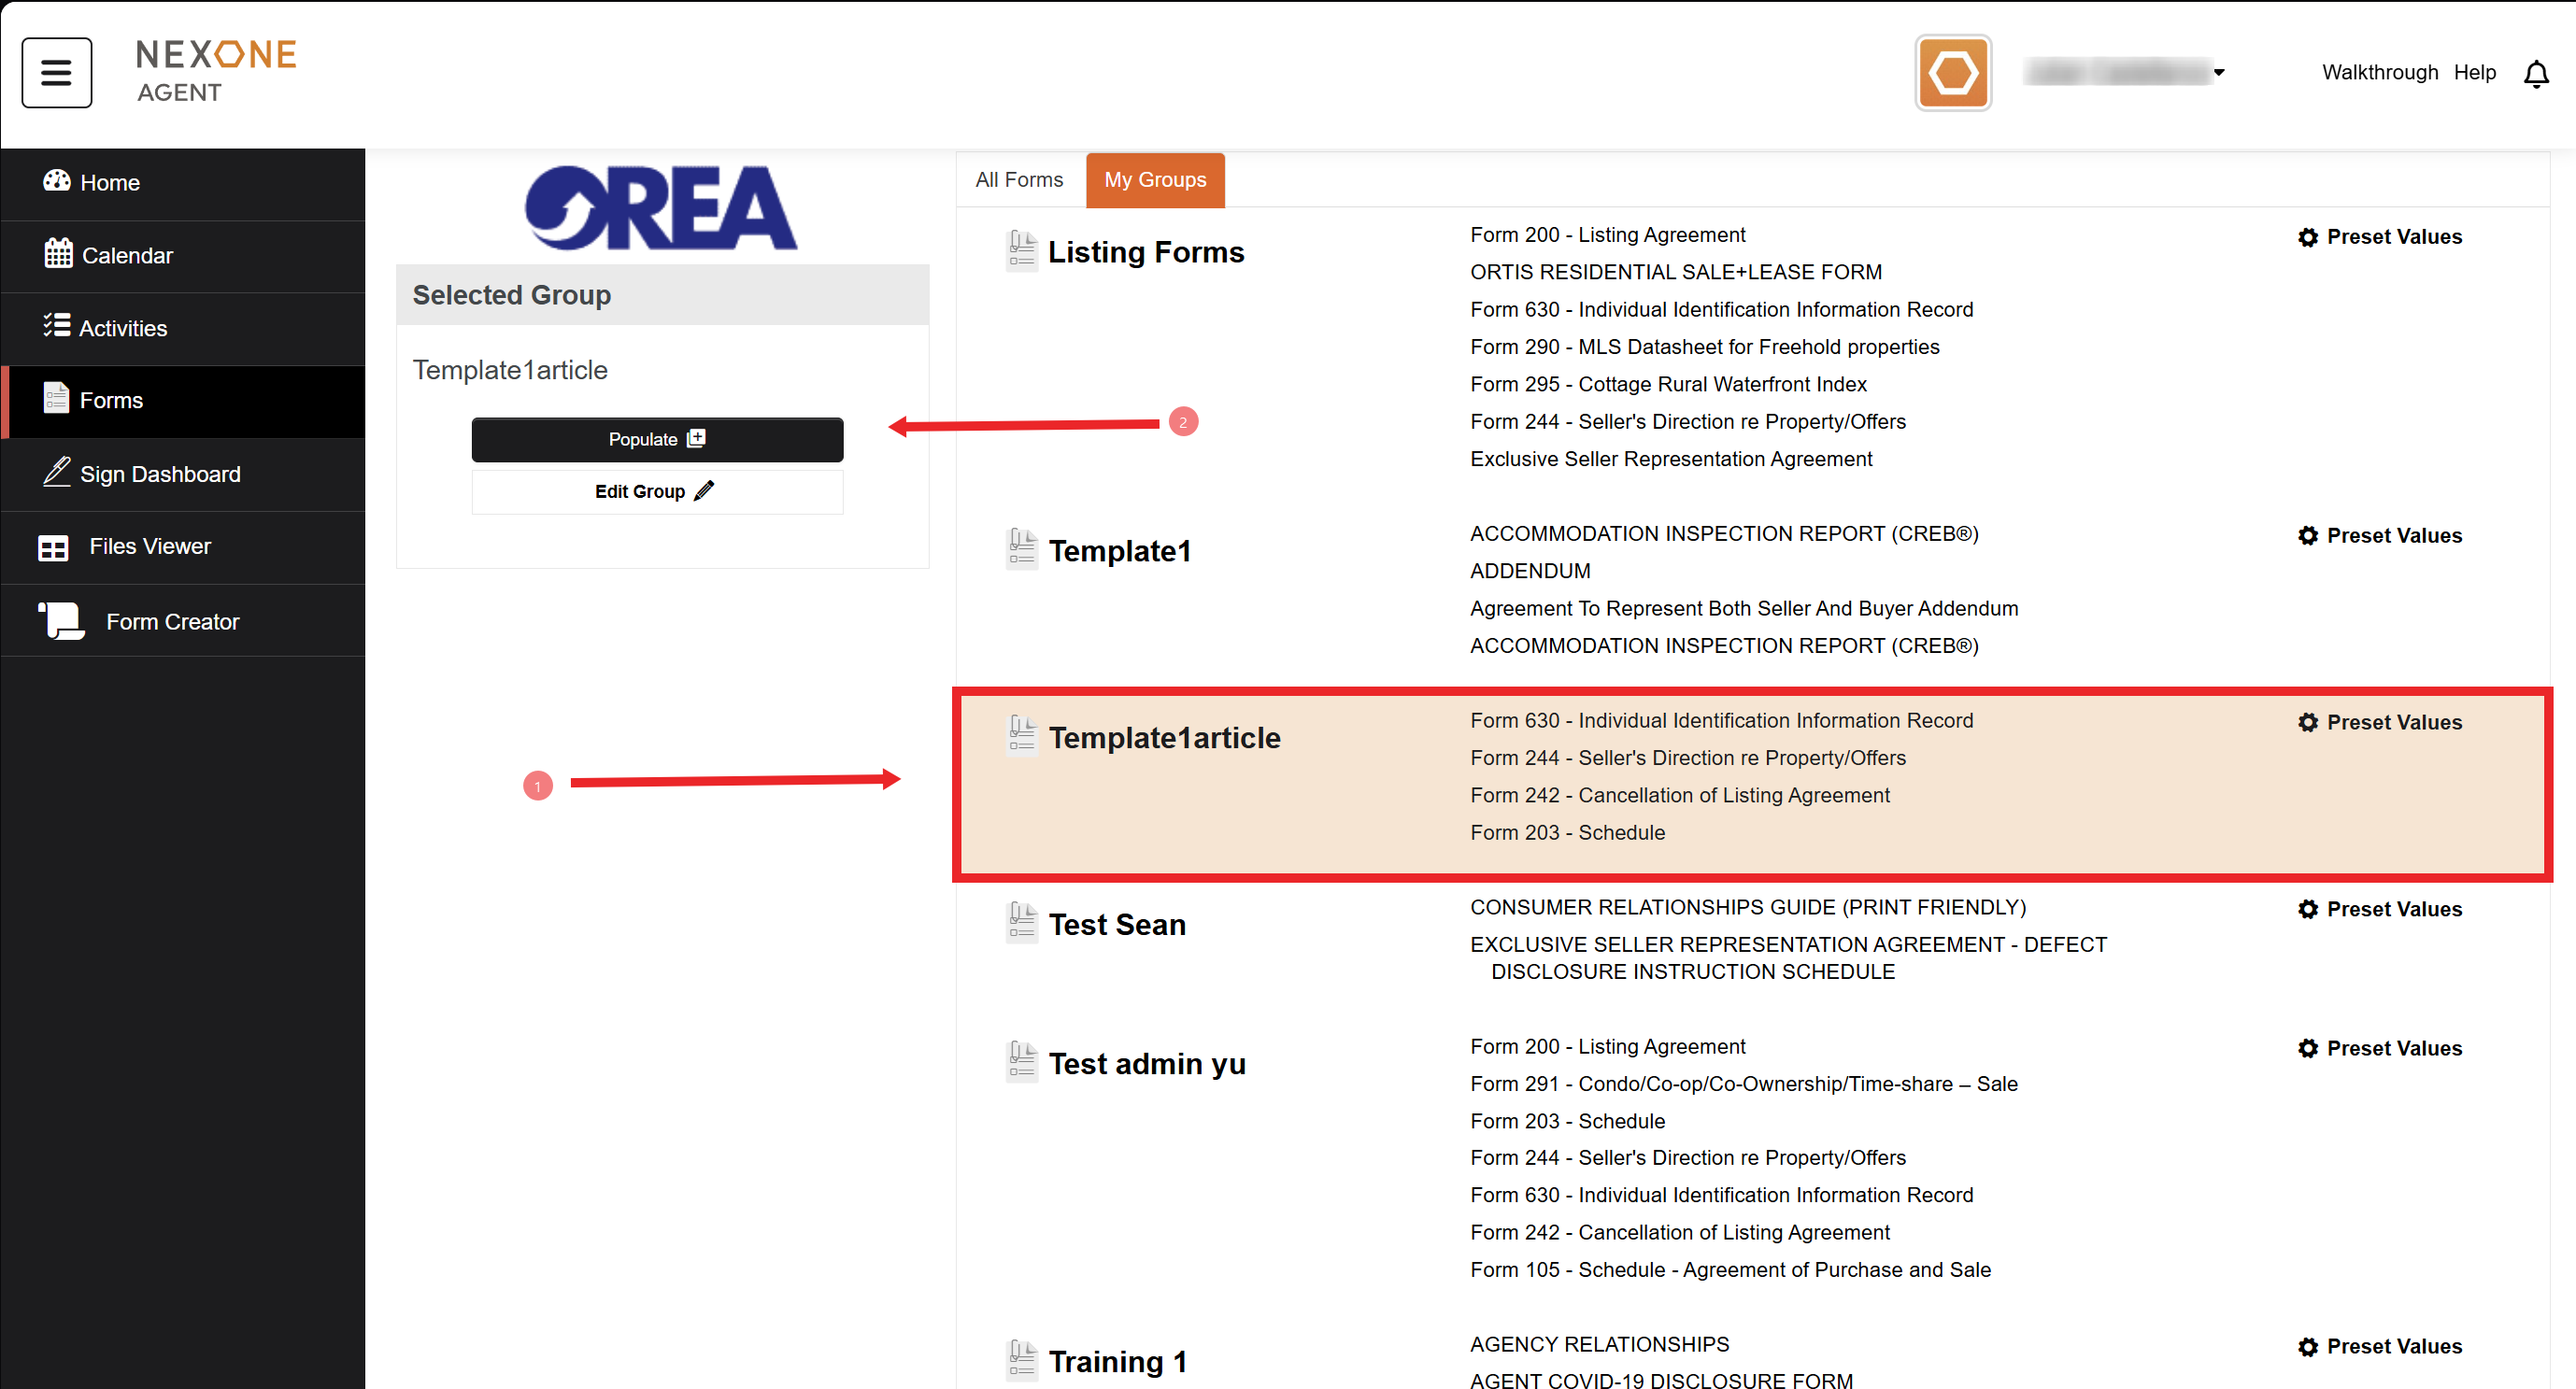Click the notification bell icon
The height and width of the screenshot is (1389, 2576).
tap(2535, 73)
